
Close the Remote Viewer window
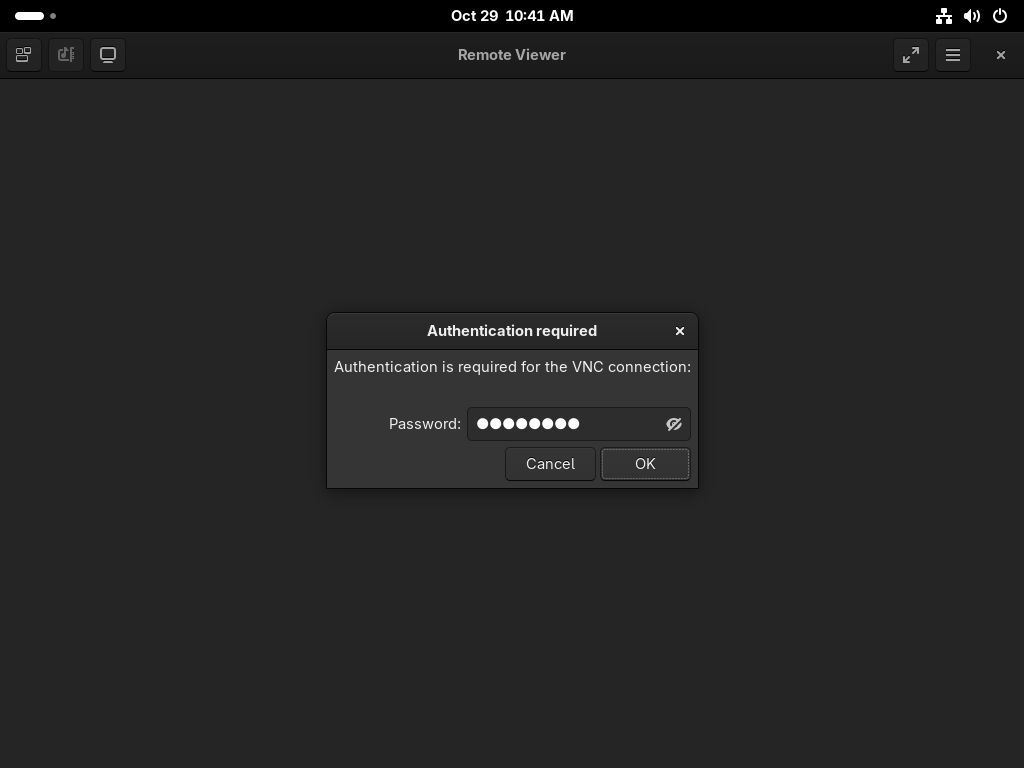1000,55
